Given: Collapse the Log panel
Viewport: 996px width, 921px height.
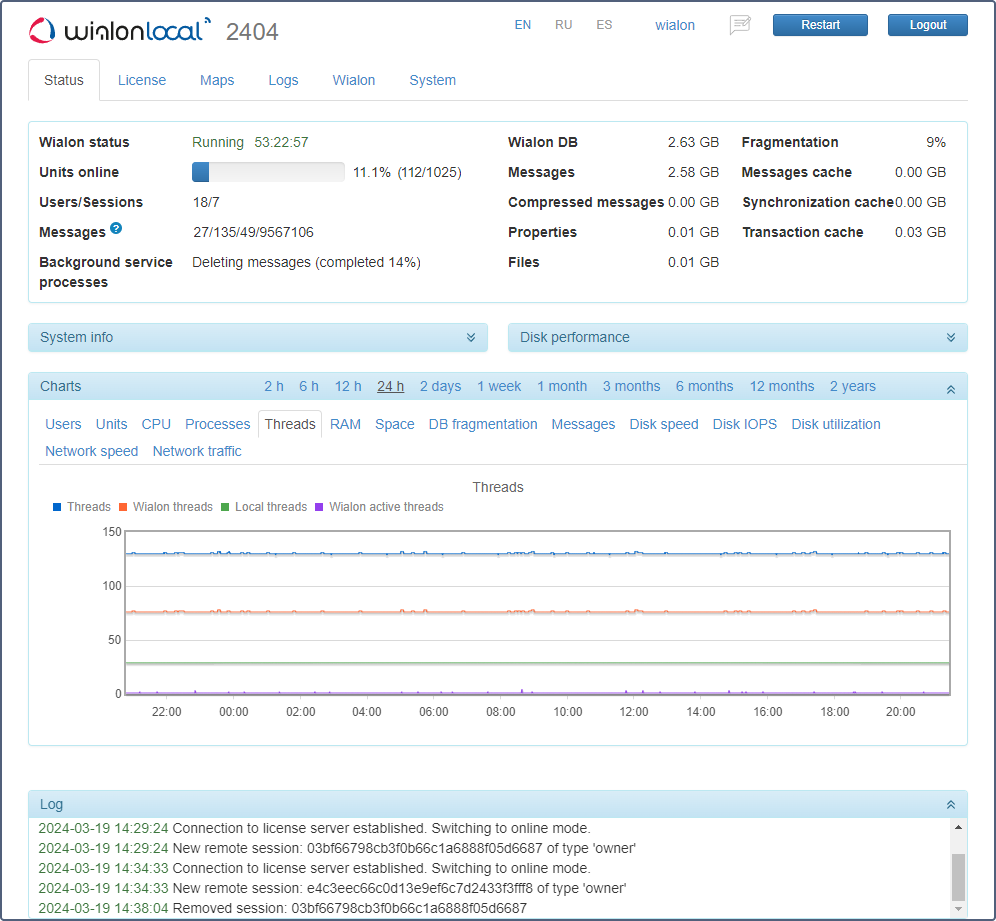Looking at the screenshot, I should tap(950, 805).
